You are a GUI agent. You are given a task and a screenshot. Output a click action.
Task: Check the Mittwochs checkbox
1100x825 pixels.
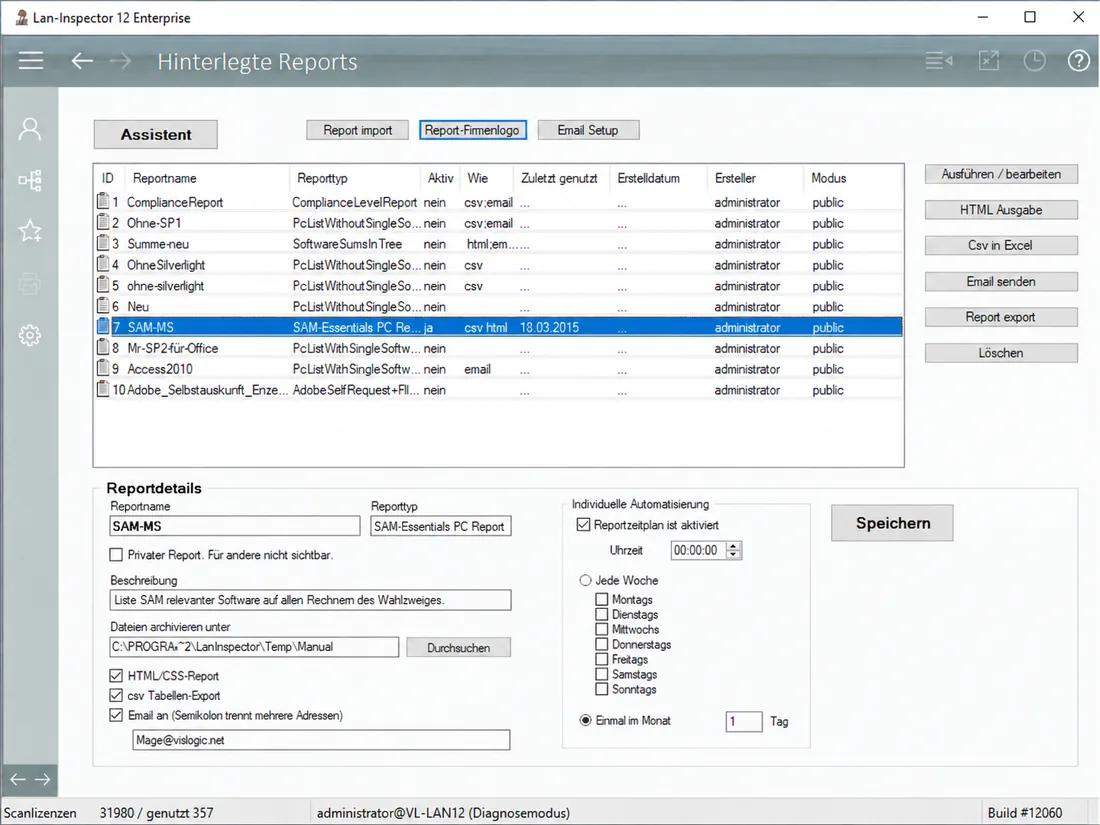click(601, 629)
